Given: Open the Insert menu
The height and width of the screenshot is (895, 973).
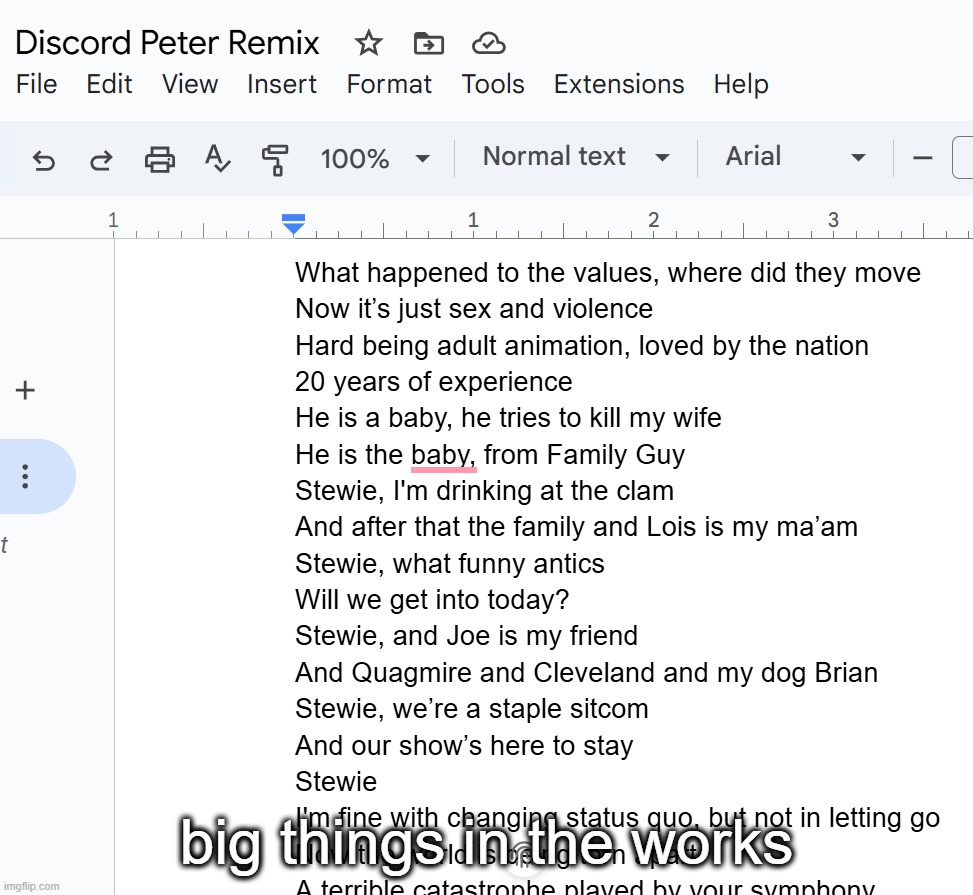Looking at the screenshot, I should (x=282, y=84).
